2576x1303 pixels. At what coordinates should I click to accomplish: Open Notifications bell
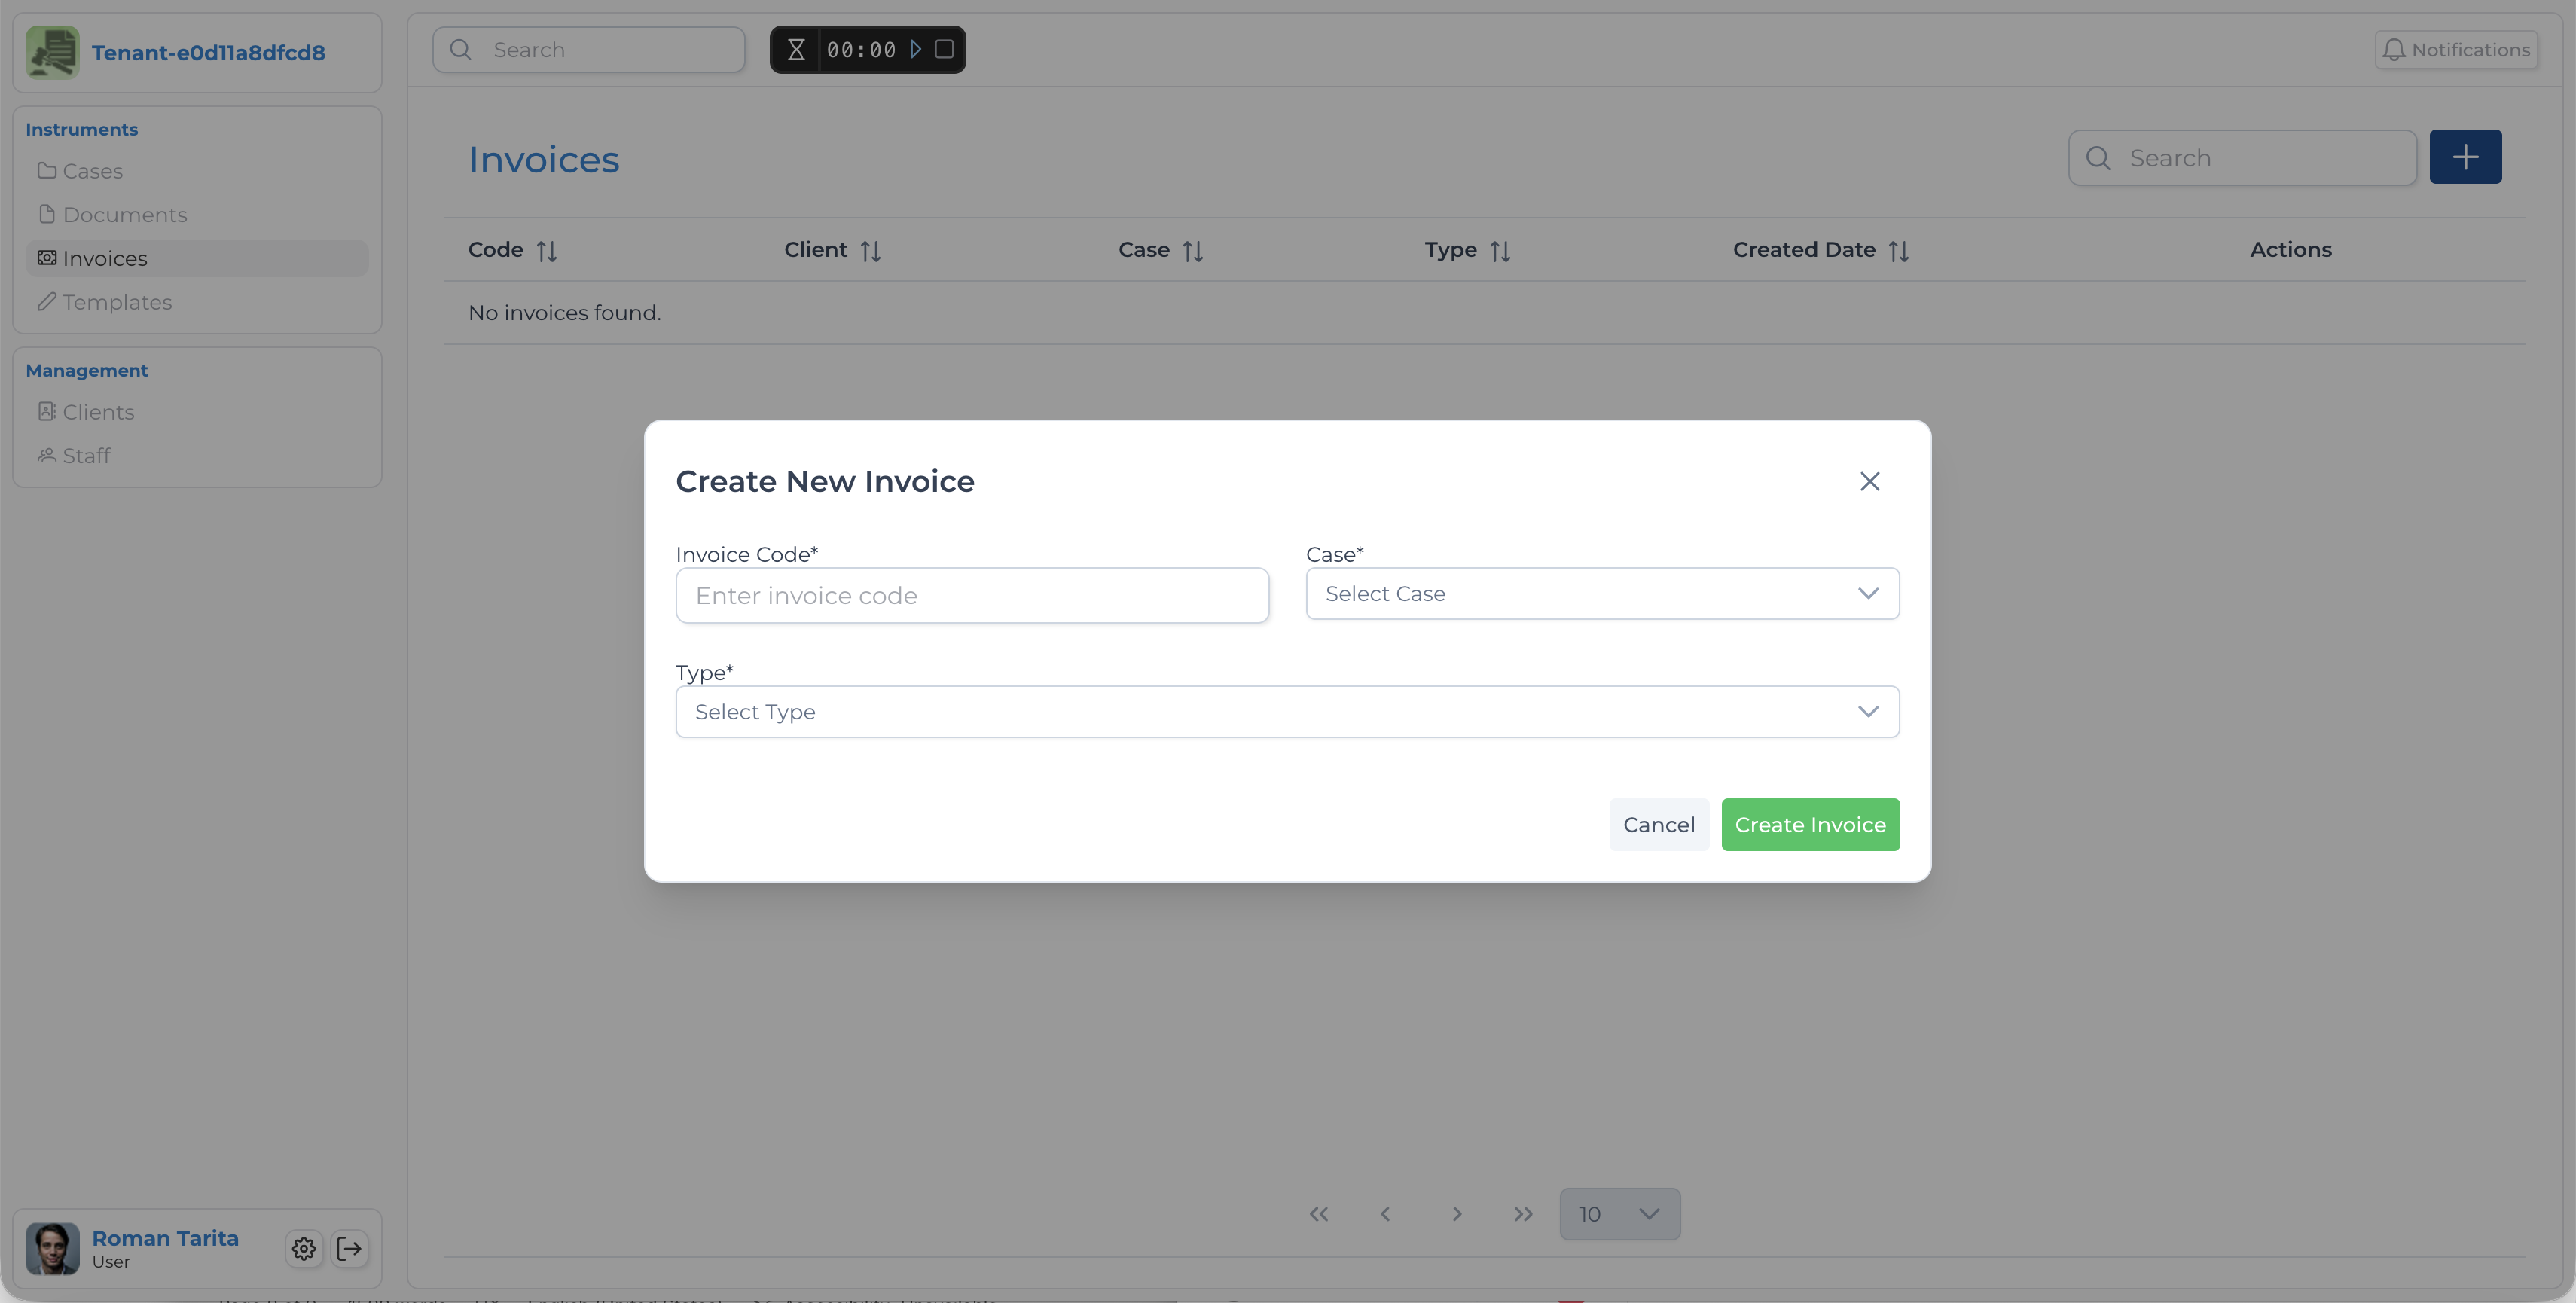click(2456, 50)
